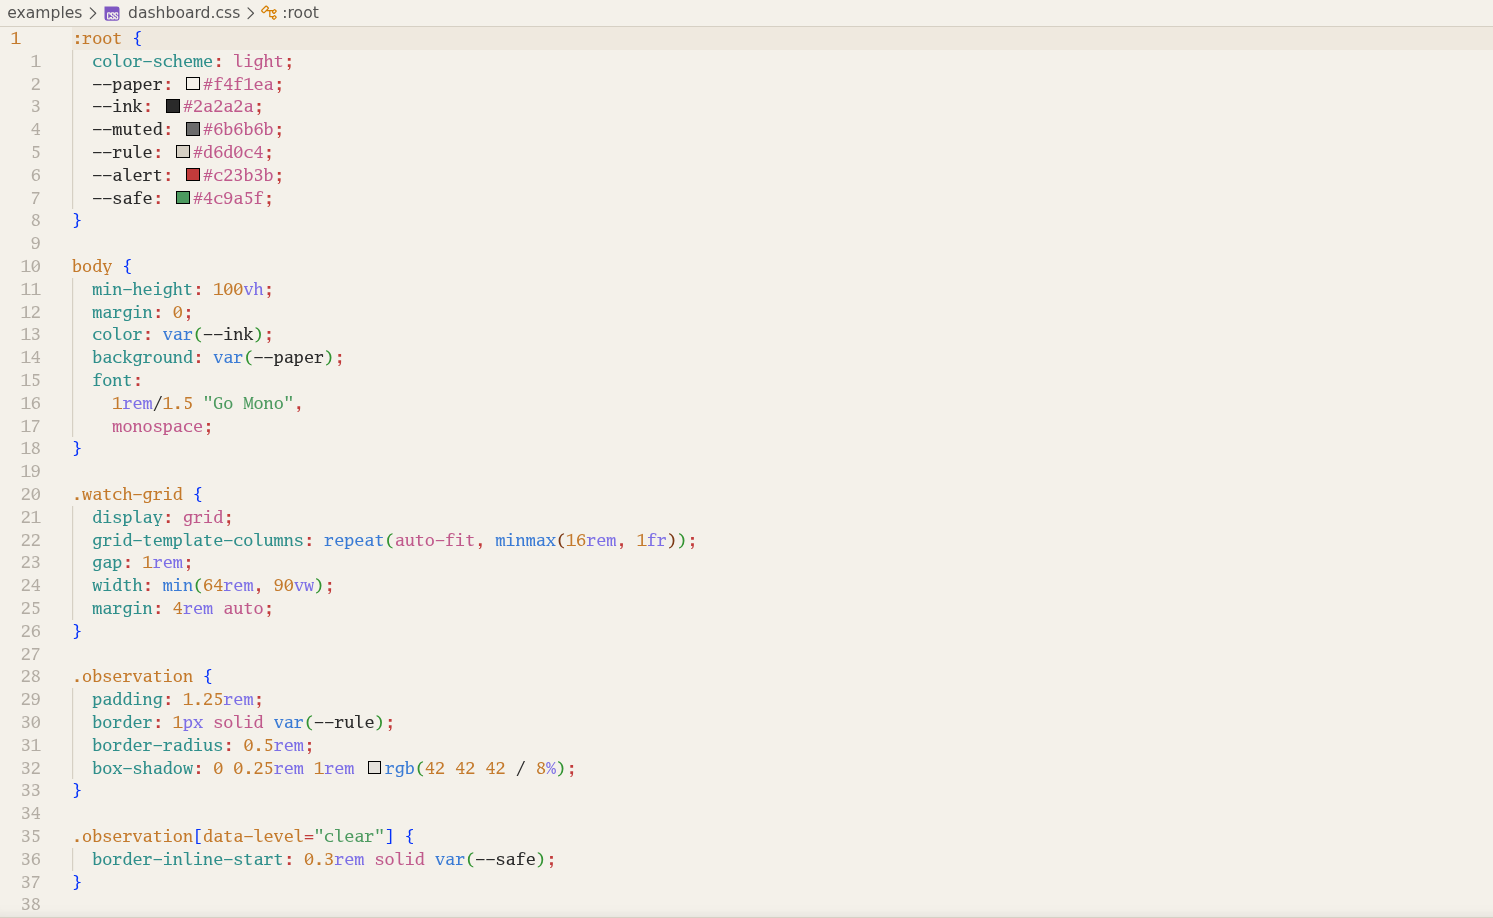Click the 'border-inline-start' property
The image size is (1493, 918).
(x=188, y=859)
